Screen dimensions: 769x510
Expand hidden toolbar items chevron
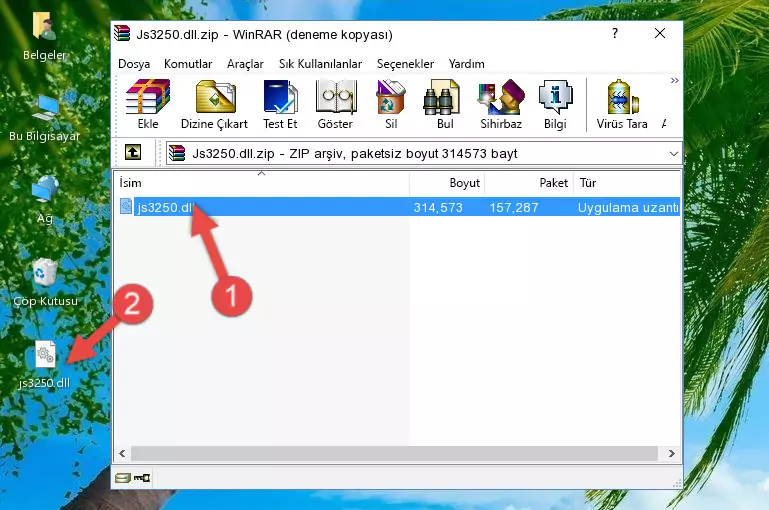[675, 80]
